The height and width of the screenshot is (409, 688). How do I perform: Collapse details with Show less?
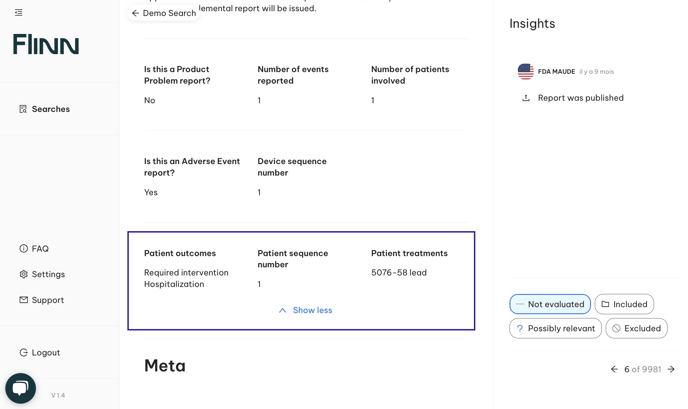tap(305, 310)
